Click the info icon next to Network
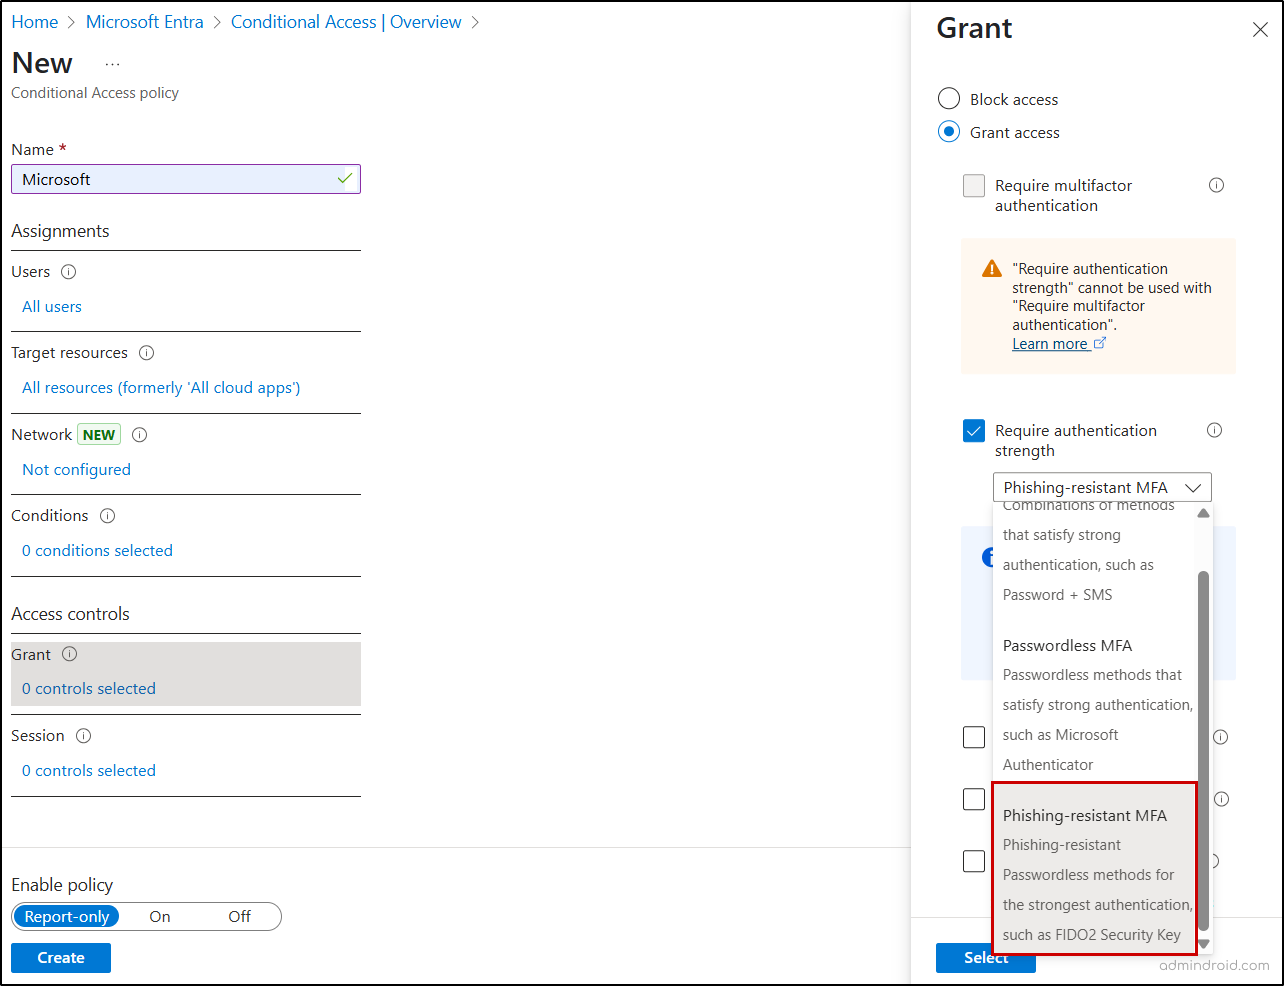The width and height of the screenshot is (1284, 986). click(140, 435)
